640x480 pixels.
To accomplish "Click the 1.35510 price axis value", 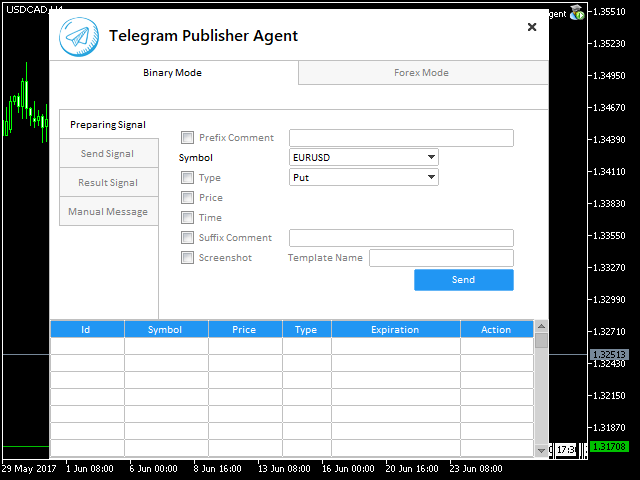I will click(609, 11).
